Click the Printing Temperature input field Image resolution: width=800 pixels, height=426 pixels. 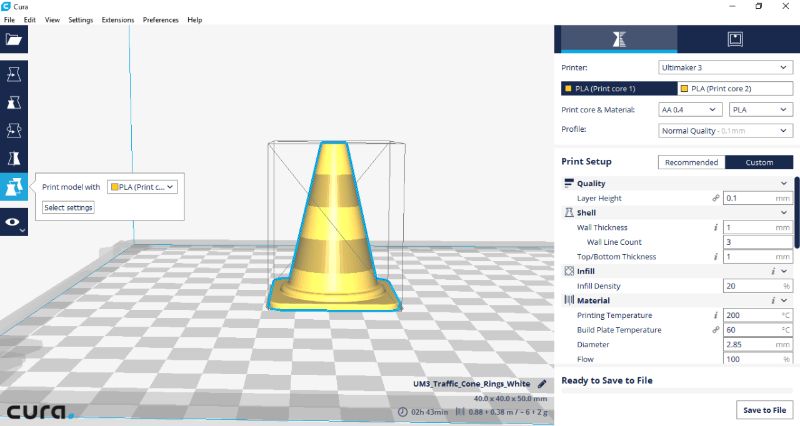(758, 315)
